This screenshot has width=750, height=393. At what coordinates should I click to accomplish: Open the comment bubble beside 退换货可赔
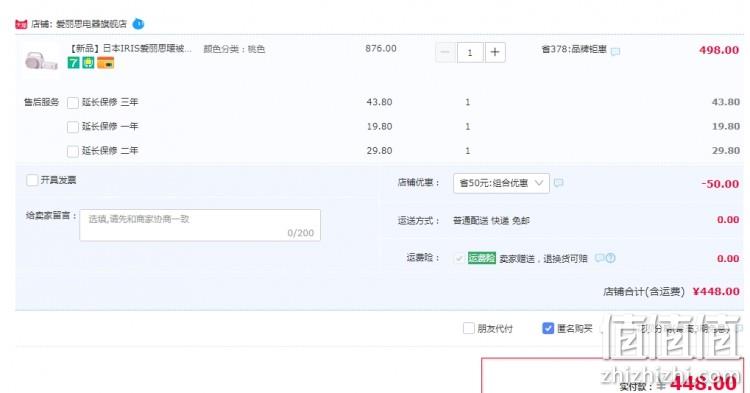[599, 258]
